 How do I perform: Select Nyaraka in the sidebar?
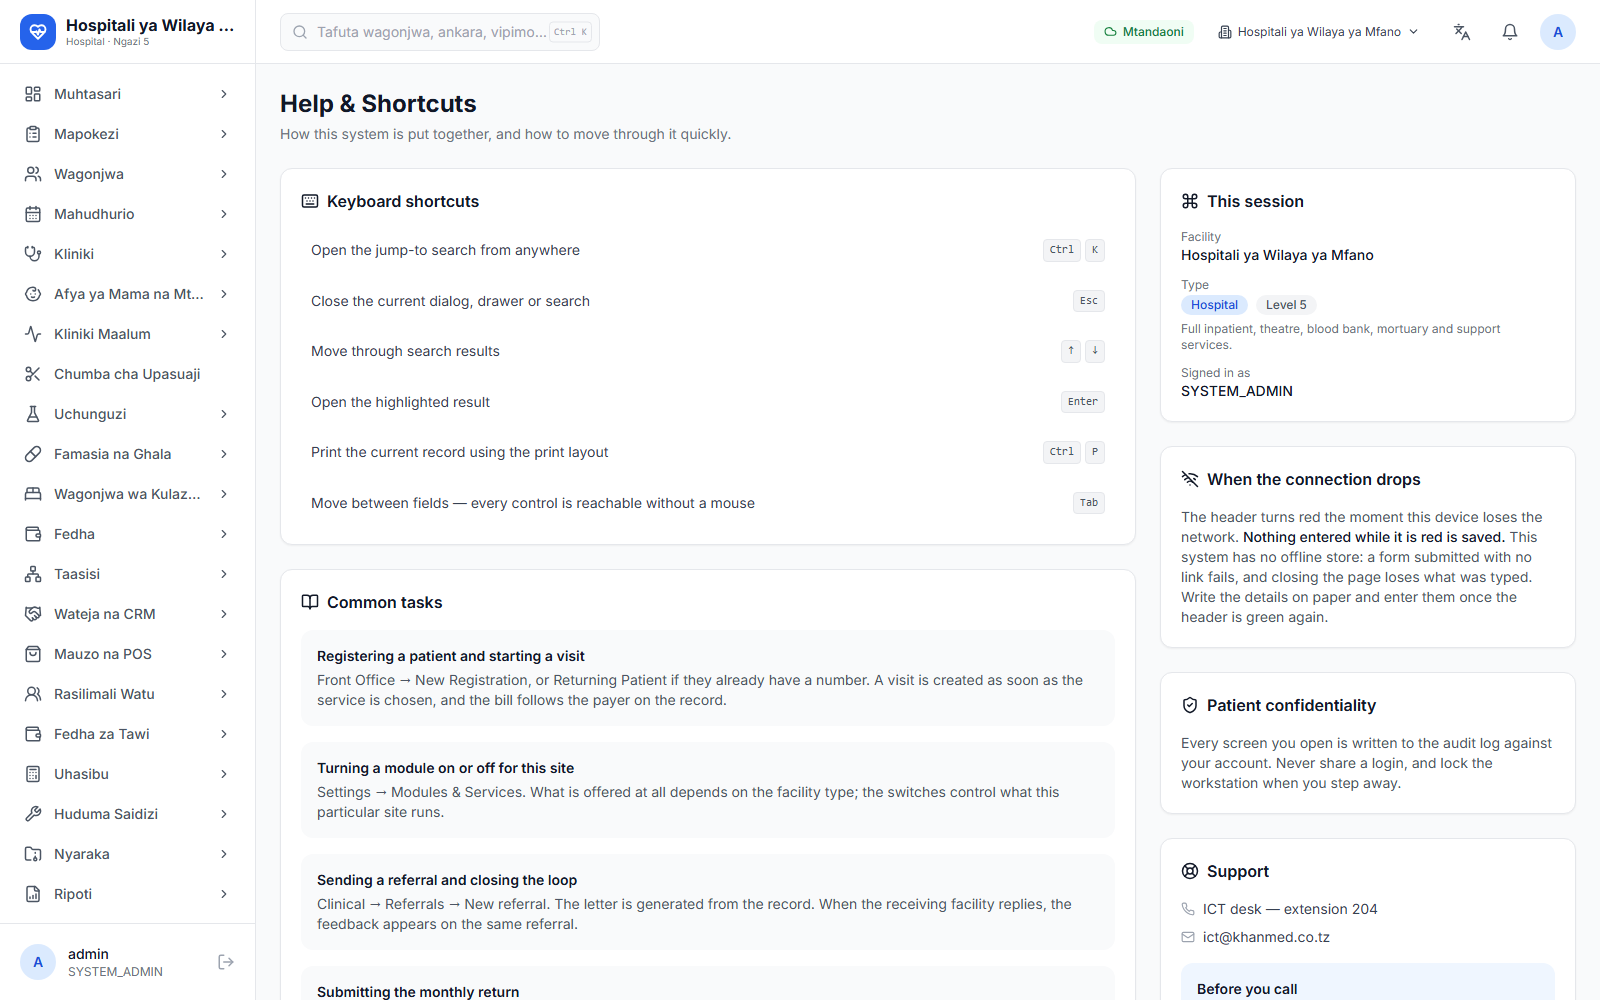(128, 854)
